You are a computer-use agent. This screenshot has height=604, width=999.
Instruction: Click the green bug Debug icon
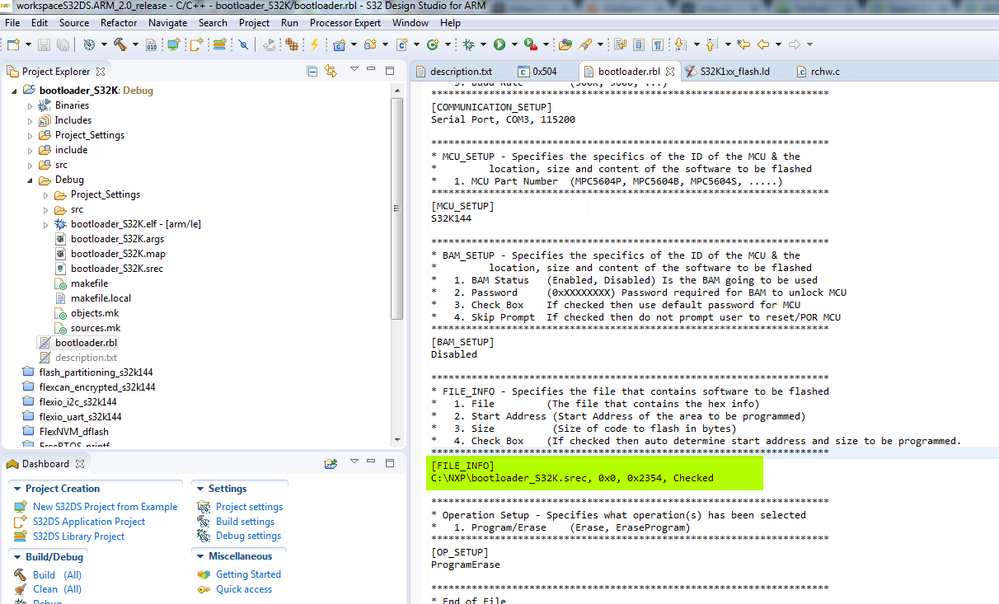[469, 45]
